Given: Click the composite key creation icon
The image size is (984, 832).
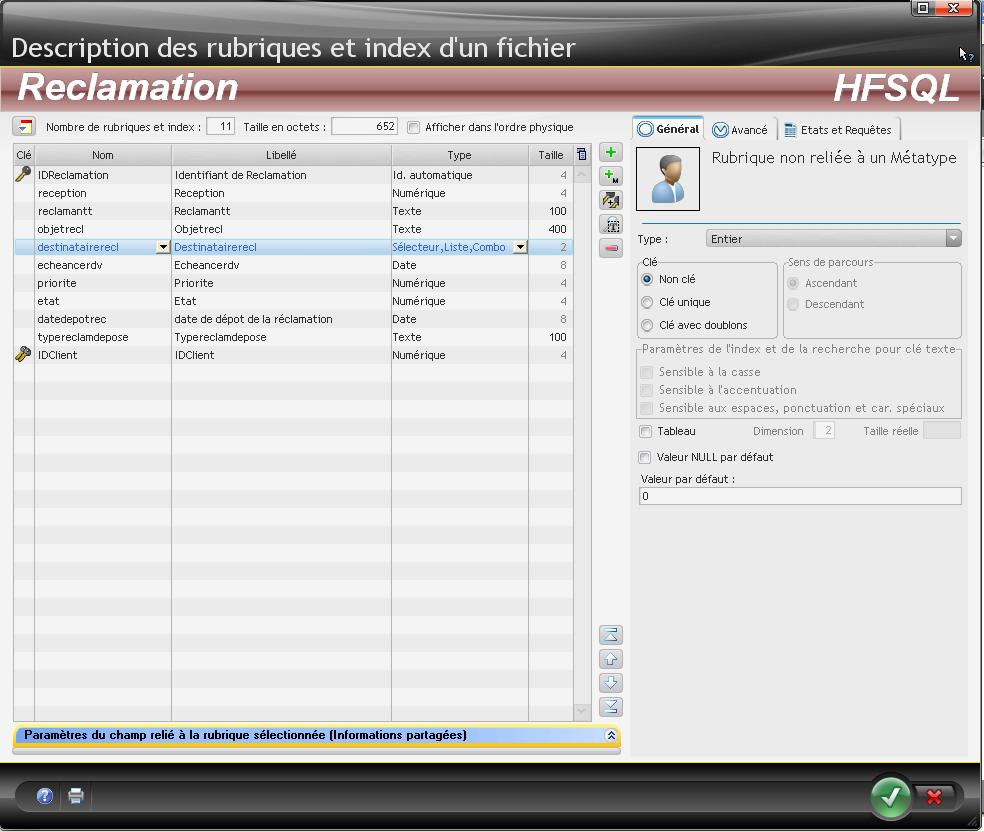Looking at the screenshot, I should pyautogui.click(x=611, y=200).
